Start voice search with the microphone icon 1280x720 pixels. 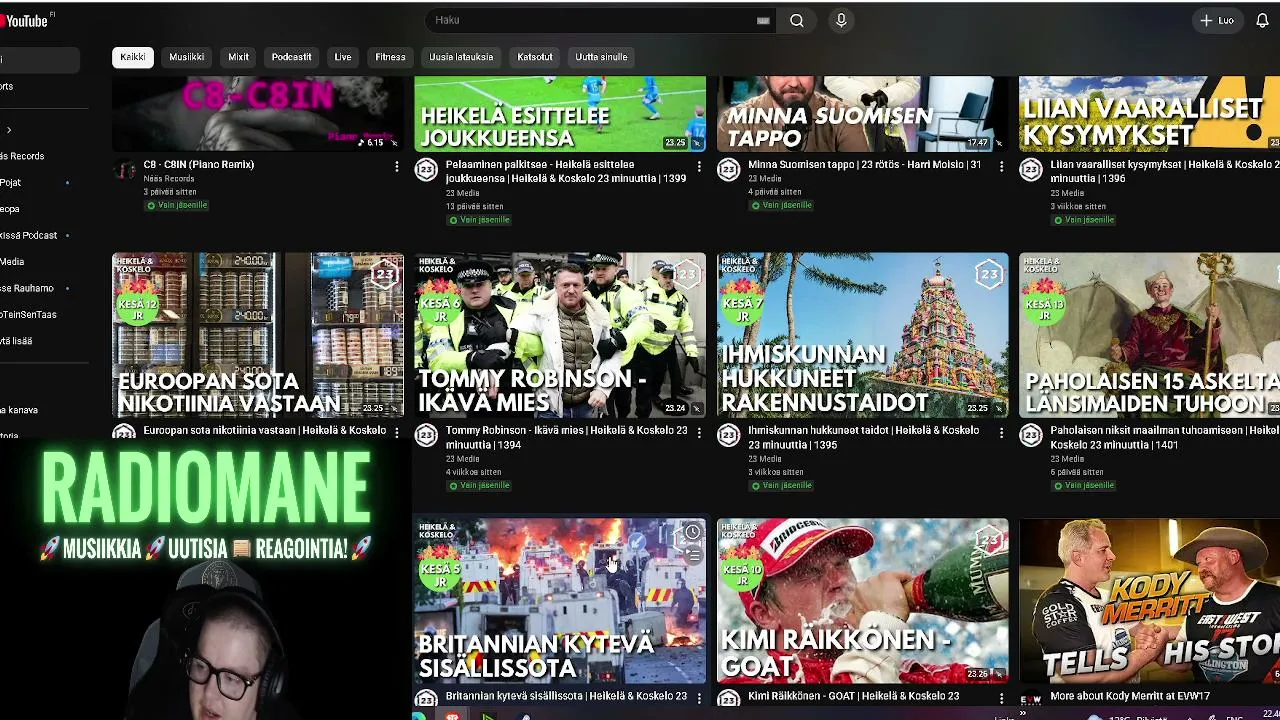coord(841,20)
